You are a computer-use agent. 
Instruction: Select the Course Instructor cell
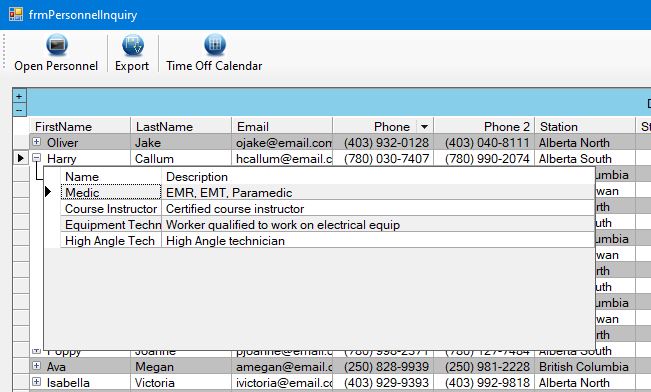111,208
